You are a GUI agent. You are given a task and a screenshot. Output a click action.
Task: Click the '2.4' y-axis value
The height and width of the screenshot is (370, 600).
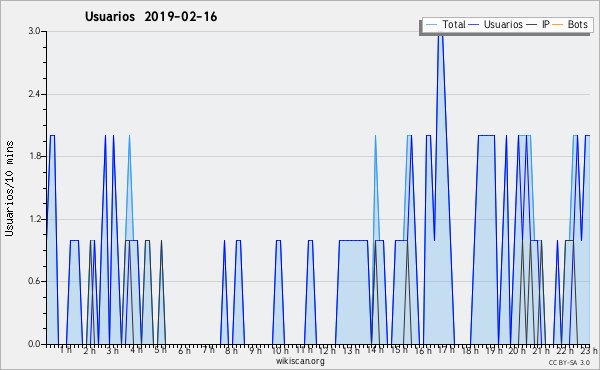(34, 94)
